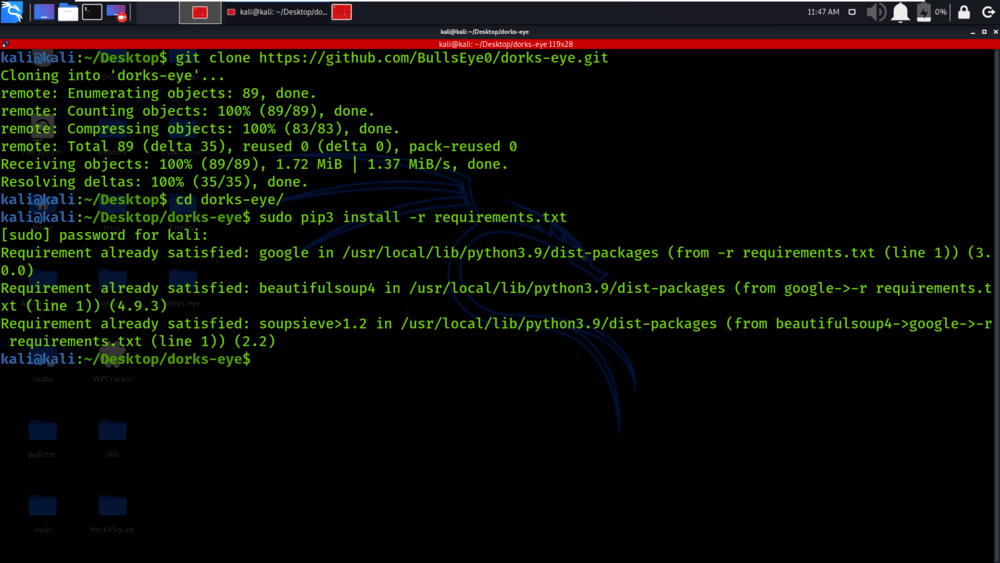Lock the screen with padlock icon

[964, 12]
